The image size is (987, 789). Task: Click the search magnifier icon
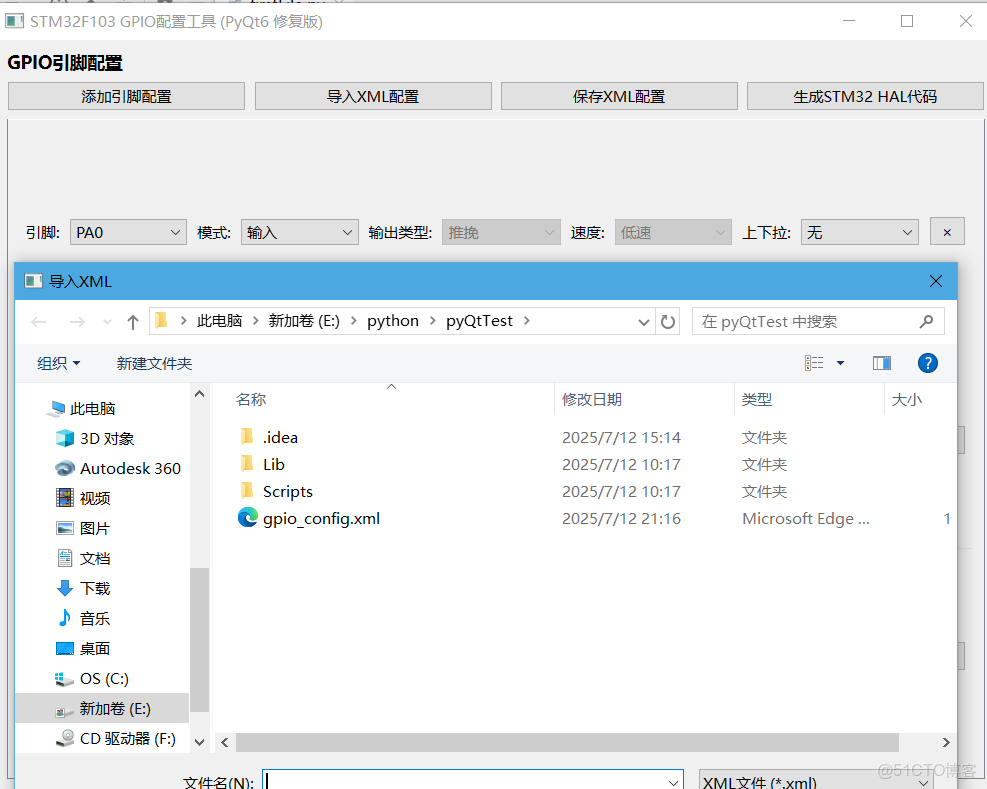pyautogui.click(x=925, y=321)
